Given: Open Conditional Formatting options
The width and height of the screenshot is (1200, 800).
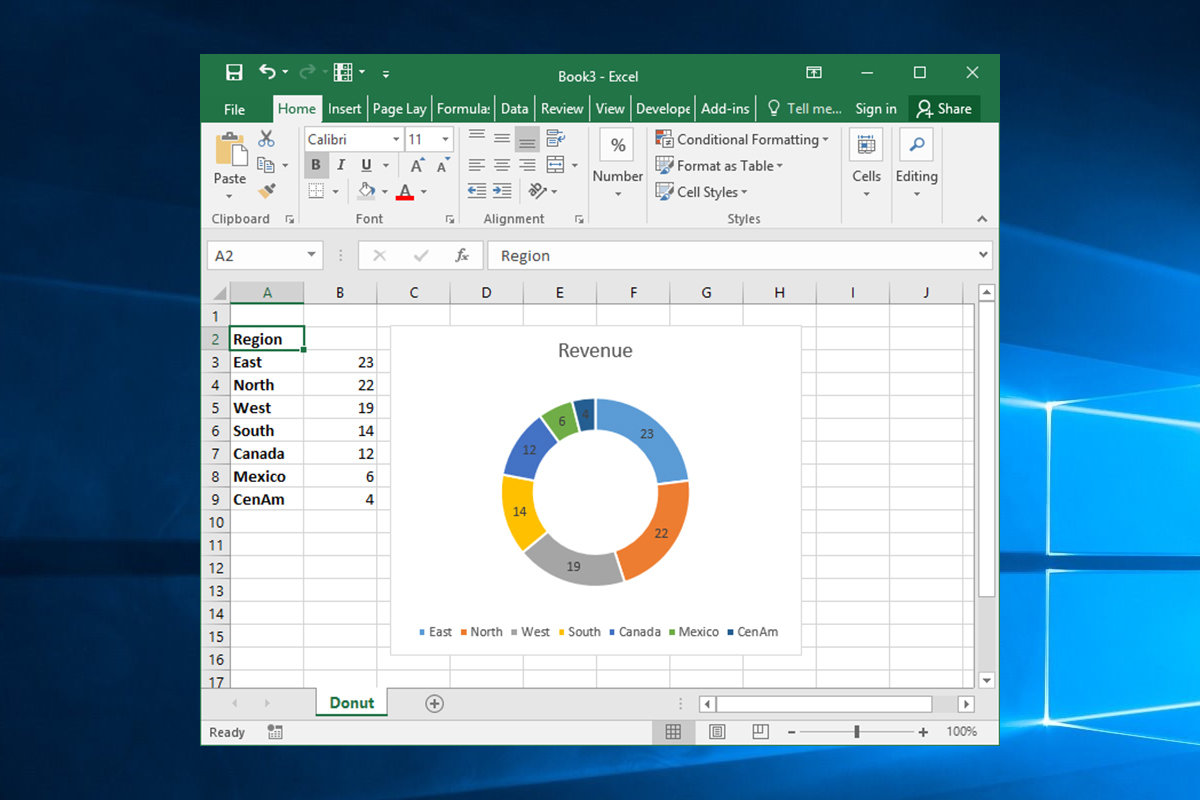Looking at the screenshot, I should (x=743, y=139).
